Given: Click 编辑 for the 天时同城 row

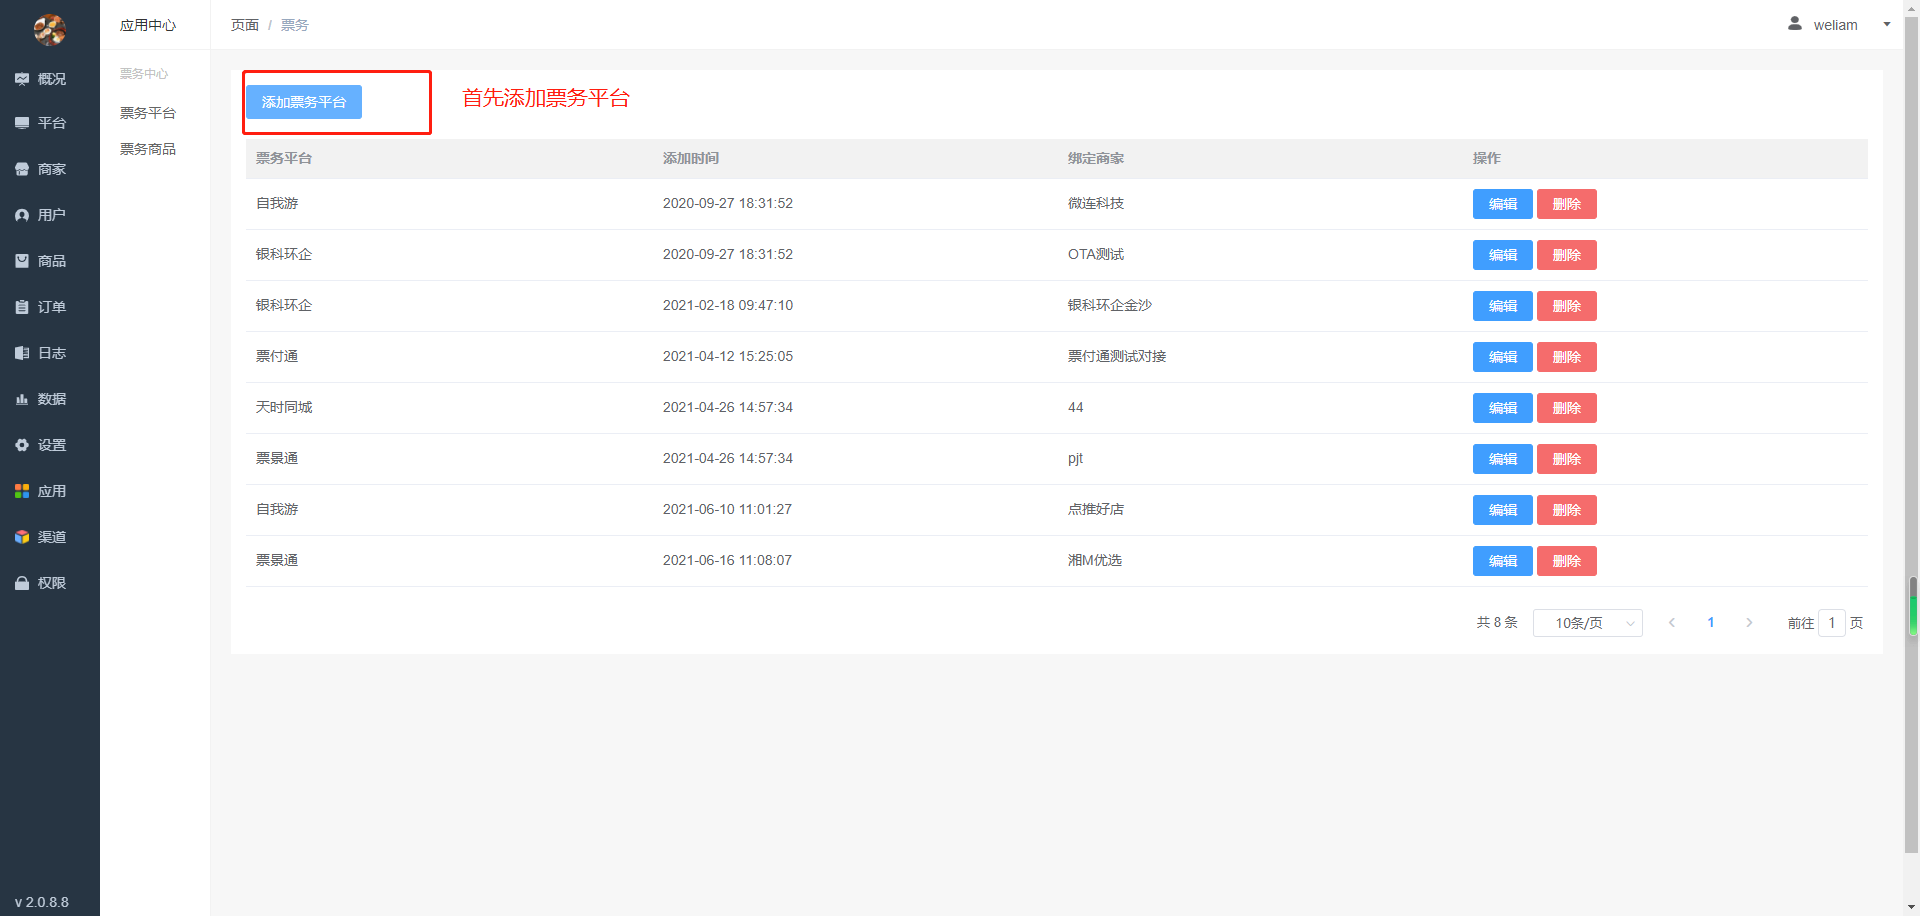Looking at the screenshot, I should [1502, 408].
